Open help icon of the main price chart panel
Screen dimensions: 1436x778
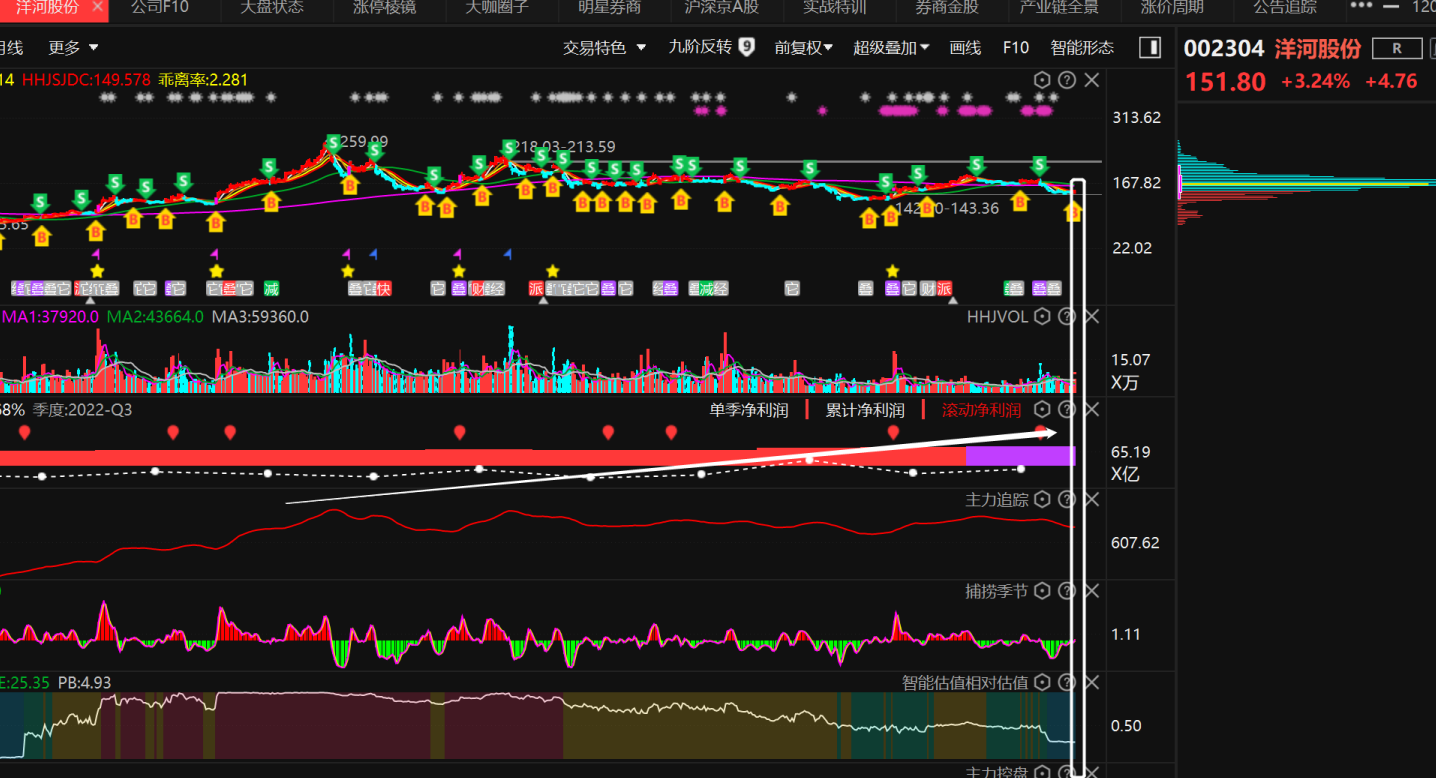1067,80
